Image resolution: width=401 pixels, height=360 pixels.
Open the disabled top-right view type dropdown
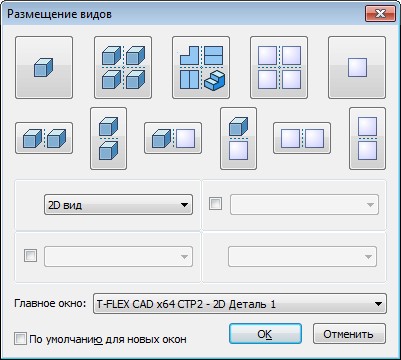tap(304, 205)
